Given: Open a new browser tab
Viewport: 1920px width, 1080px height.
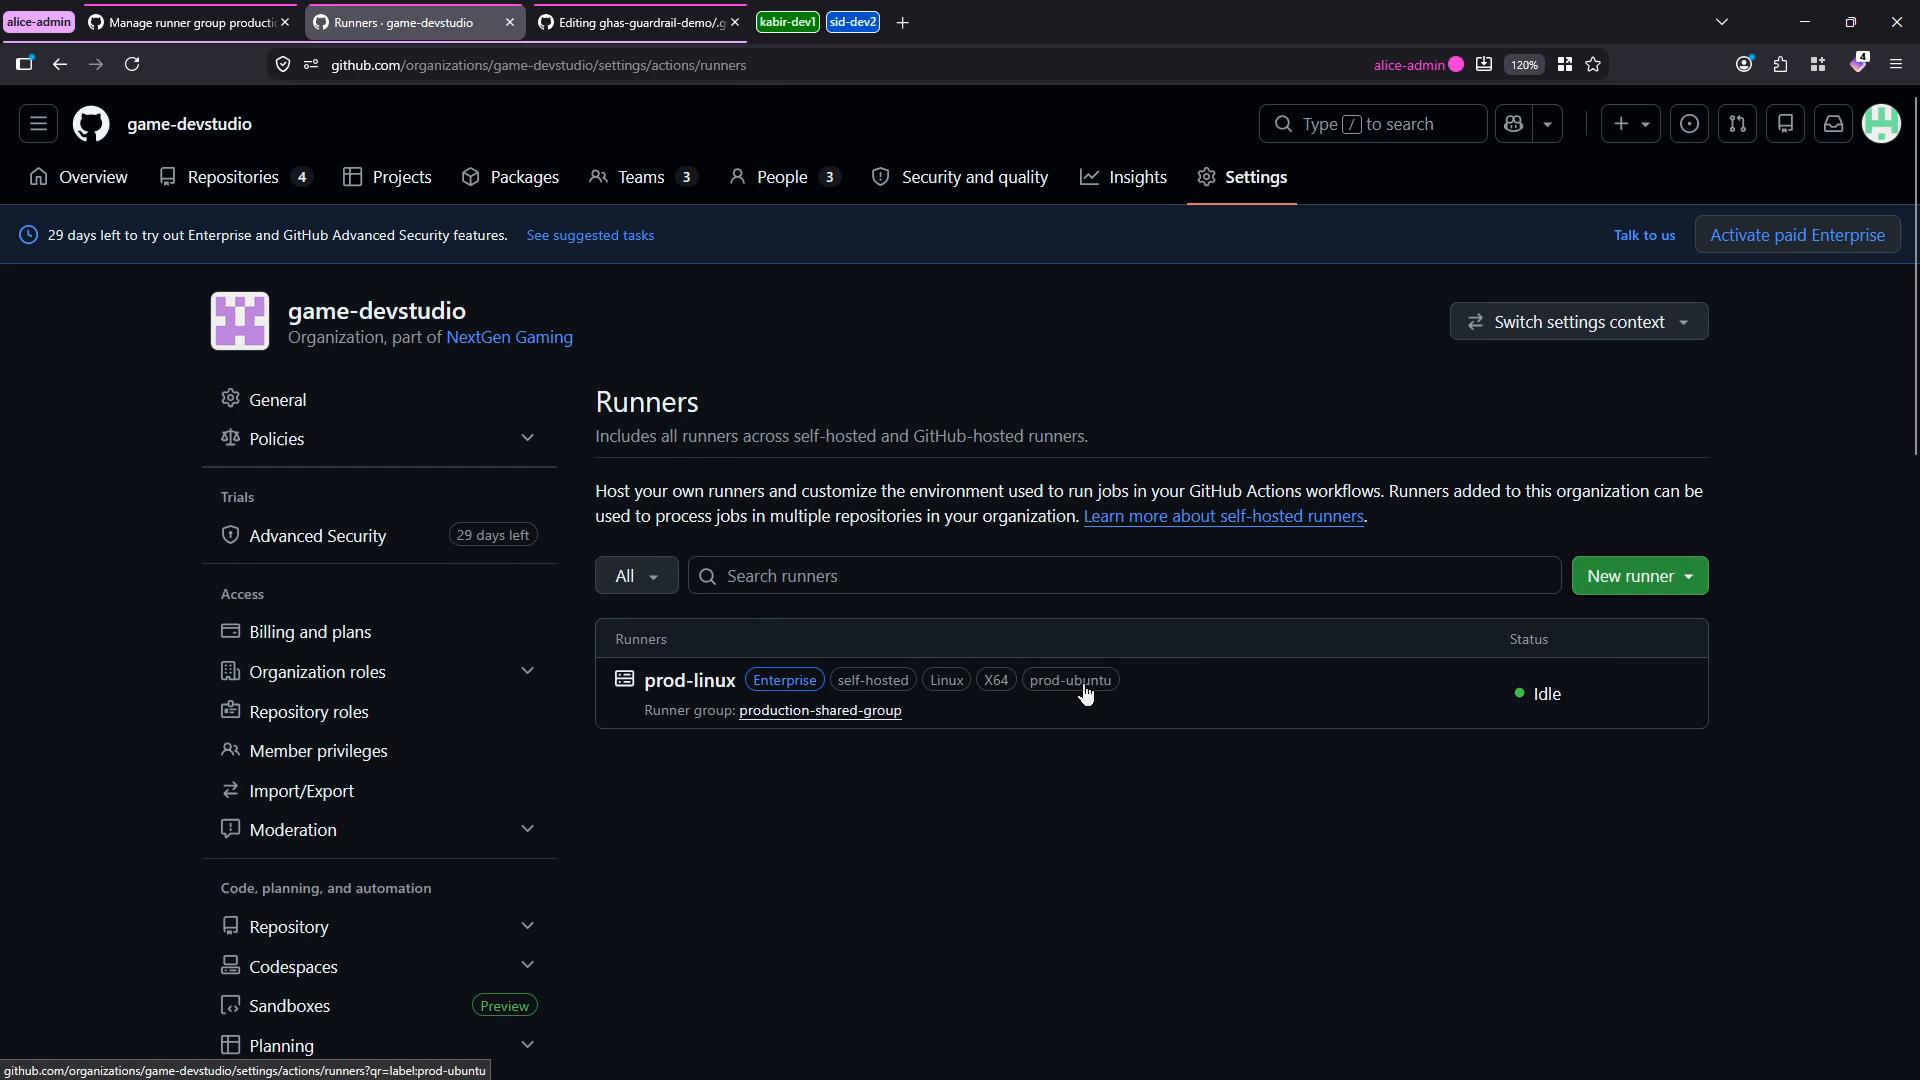Looking at the screenshot, I should coord(902,22).
